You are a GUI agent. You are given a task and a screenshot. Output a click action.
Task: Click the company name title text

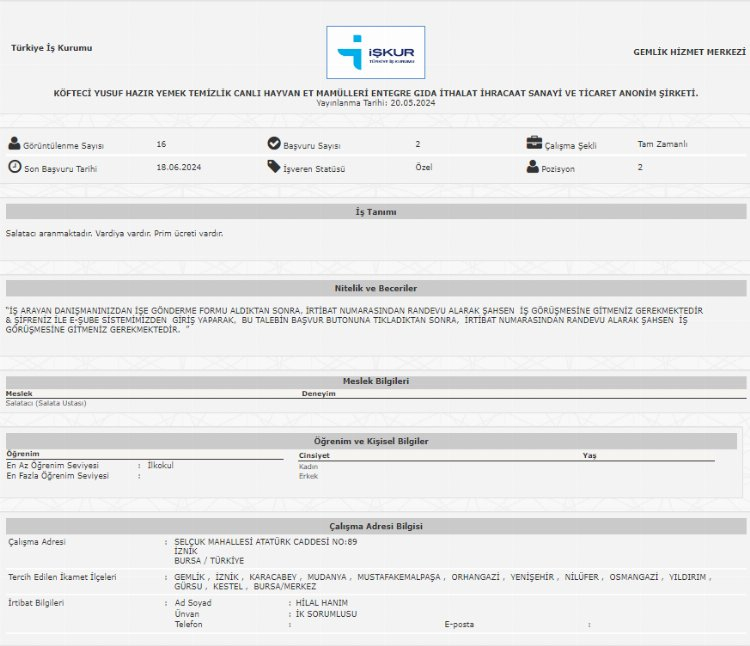coord(375,93)
